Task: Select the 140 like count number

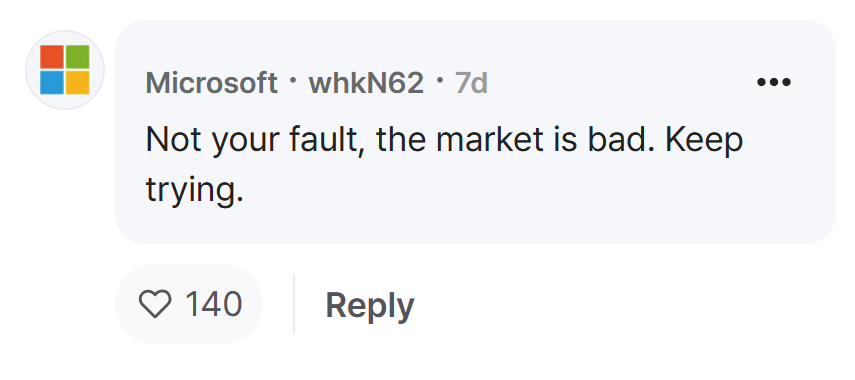Action: (x=214, y=304)
